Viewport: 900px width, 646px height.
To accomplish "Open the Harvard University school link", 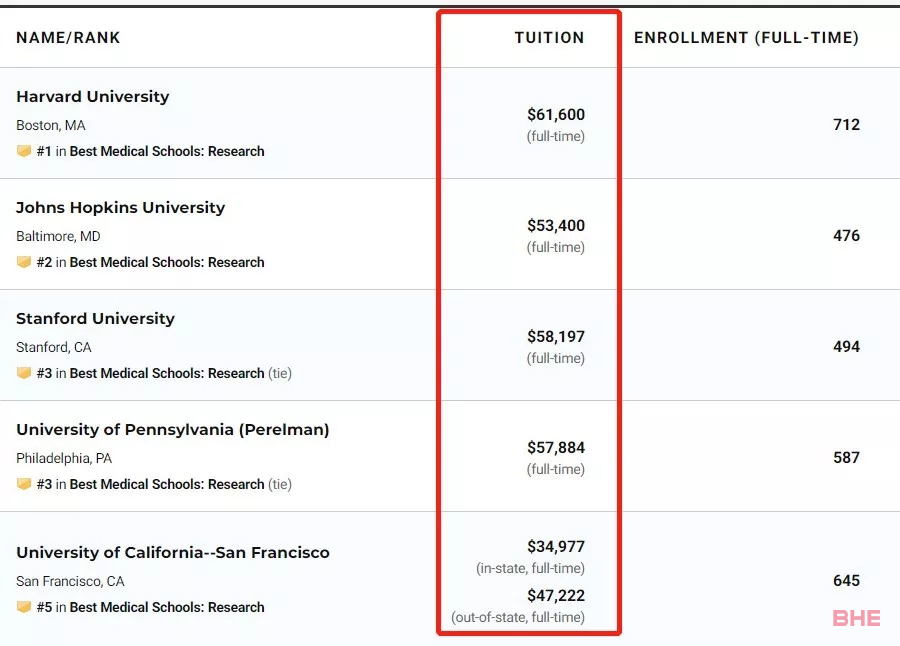I will point(93,97).
